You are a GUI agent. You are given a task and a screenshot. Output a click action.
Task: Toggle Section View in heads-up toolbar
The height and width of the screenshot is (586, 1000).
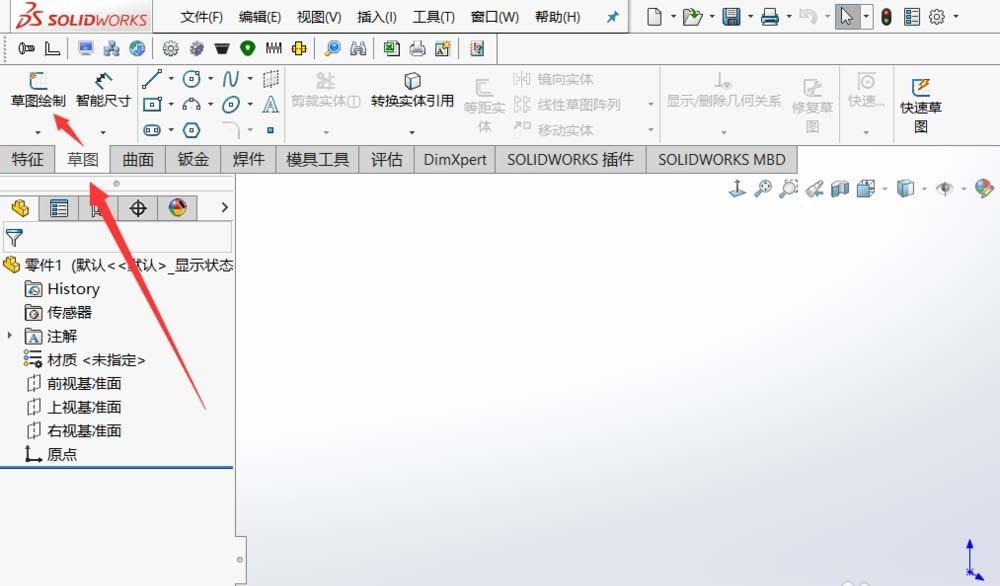[x=840, y=189]
